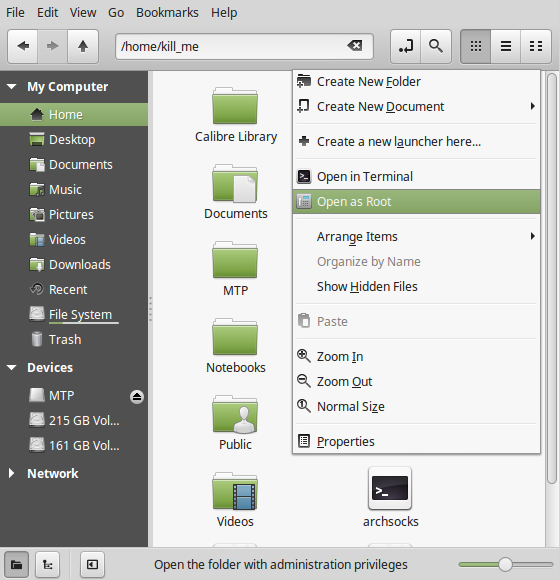Adjust the zoom slider handle
This screenshot has height=580, width=559.
[505, 564]
